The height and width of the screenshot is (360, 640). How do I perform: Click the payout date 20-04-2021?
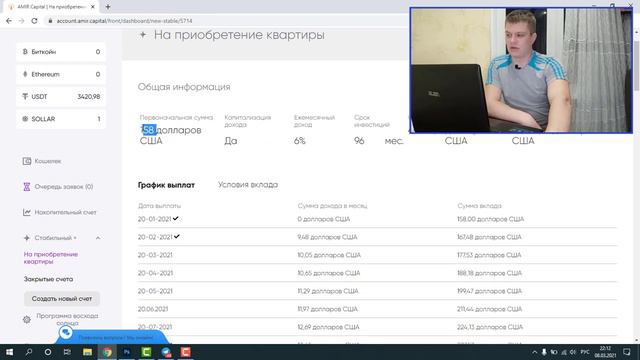click(x=155, y=273)
